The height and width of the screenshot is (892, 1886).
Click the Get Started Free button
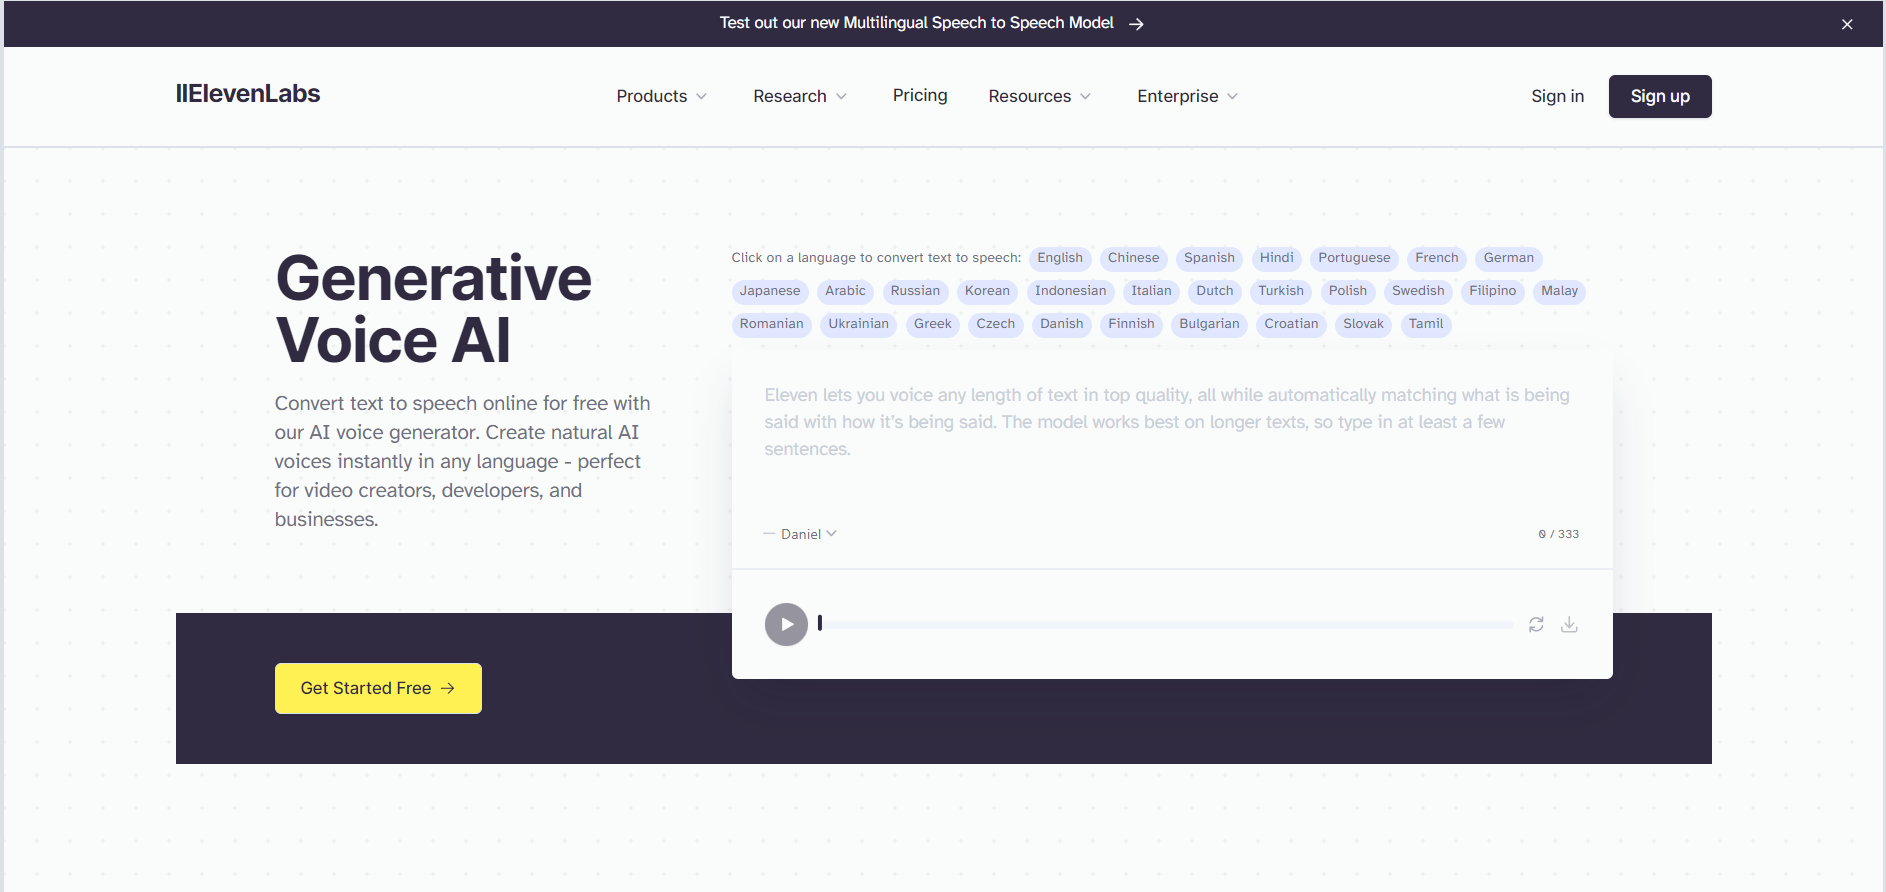(x=378, y=688)
